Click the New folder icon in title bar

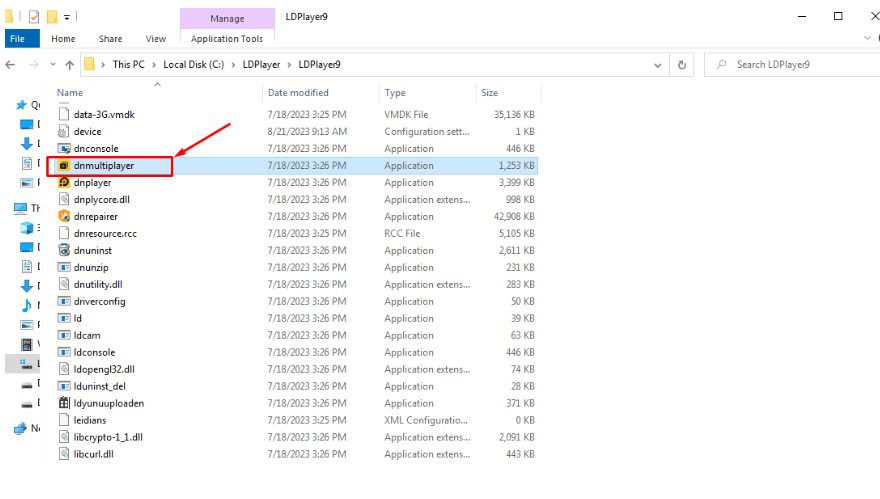[x=52, y=17]
